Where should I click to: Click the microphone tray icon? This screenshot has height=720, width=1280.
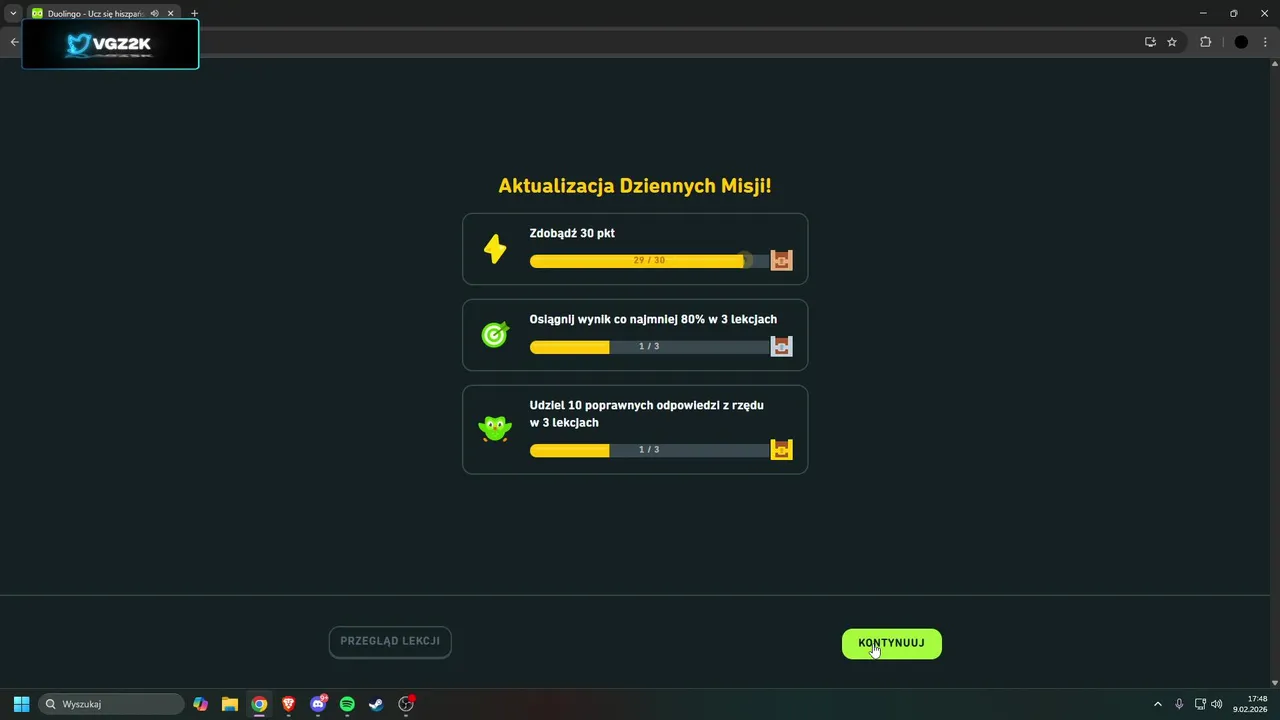click(x=1180, y=704)
